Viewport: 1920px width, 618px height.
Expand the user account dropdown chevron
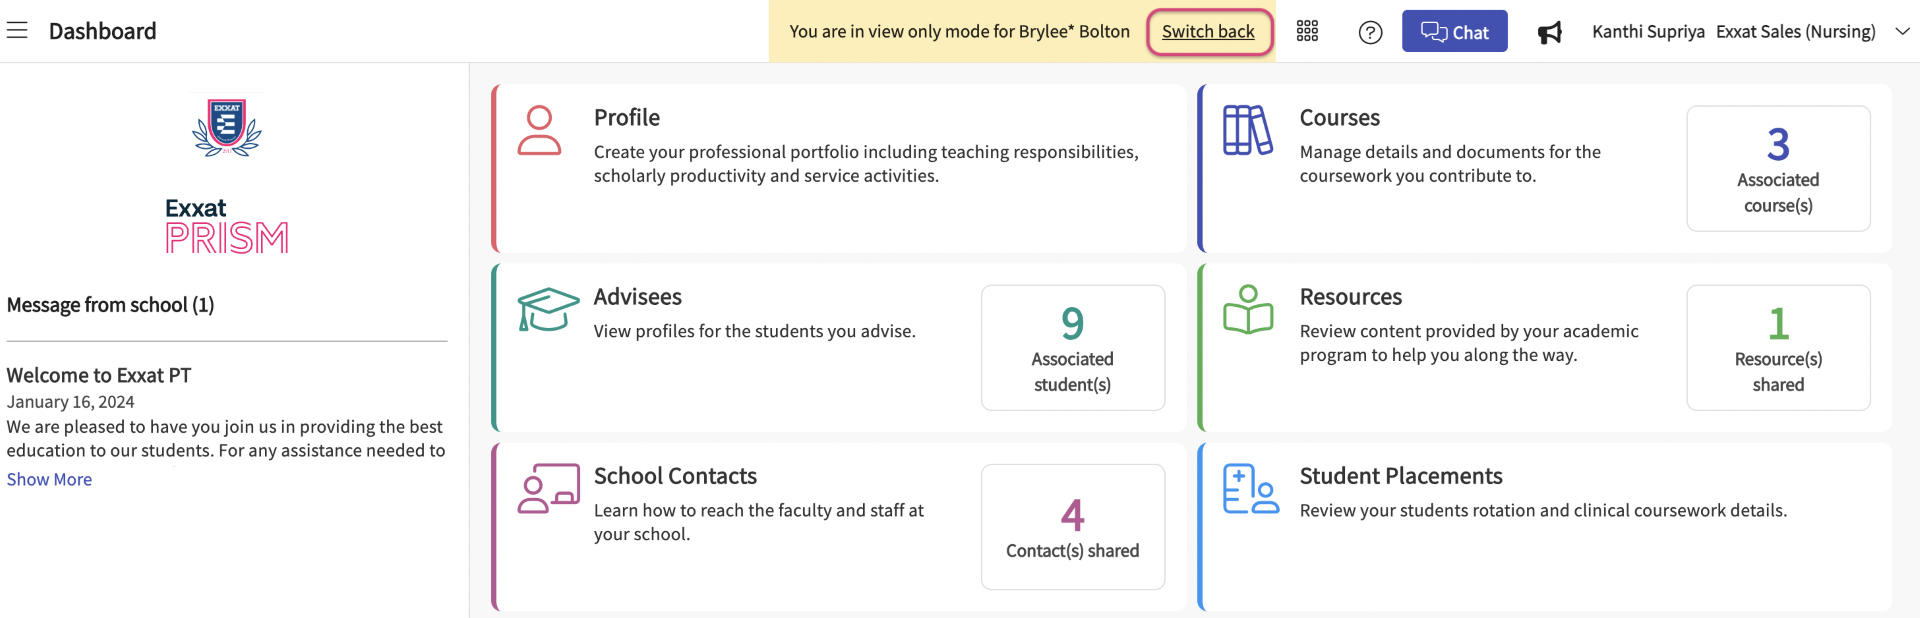(1902, 31)
